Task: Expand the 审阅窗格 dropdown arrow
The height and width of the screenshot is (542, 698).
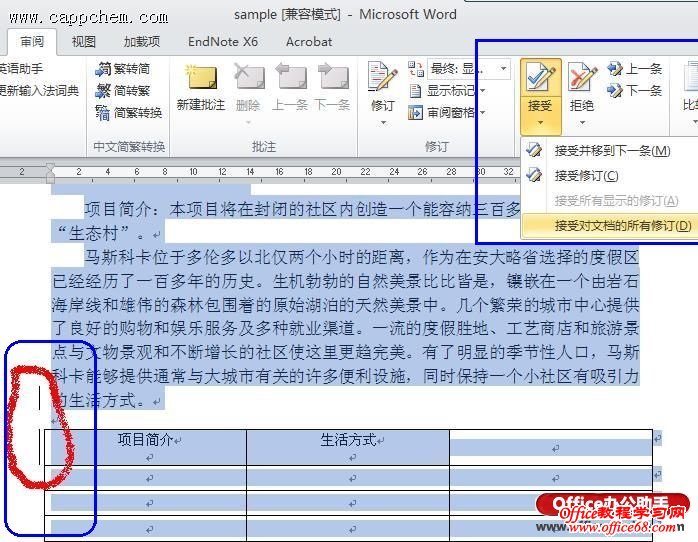Action: 483,113
